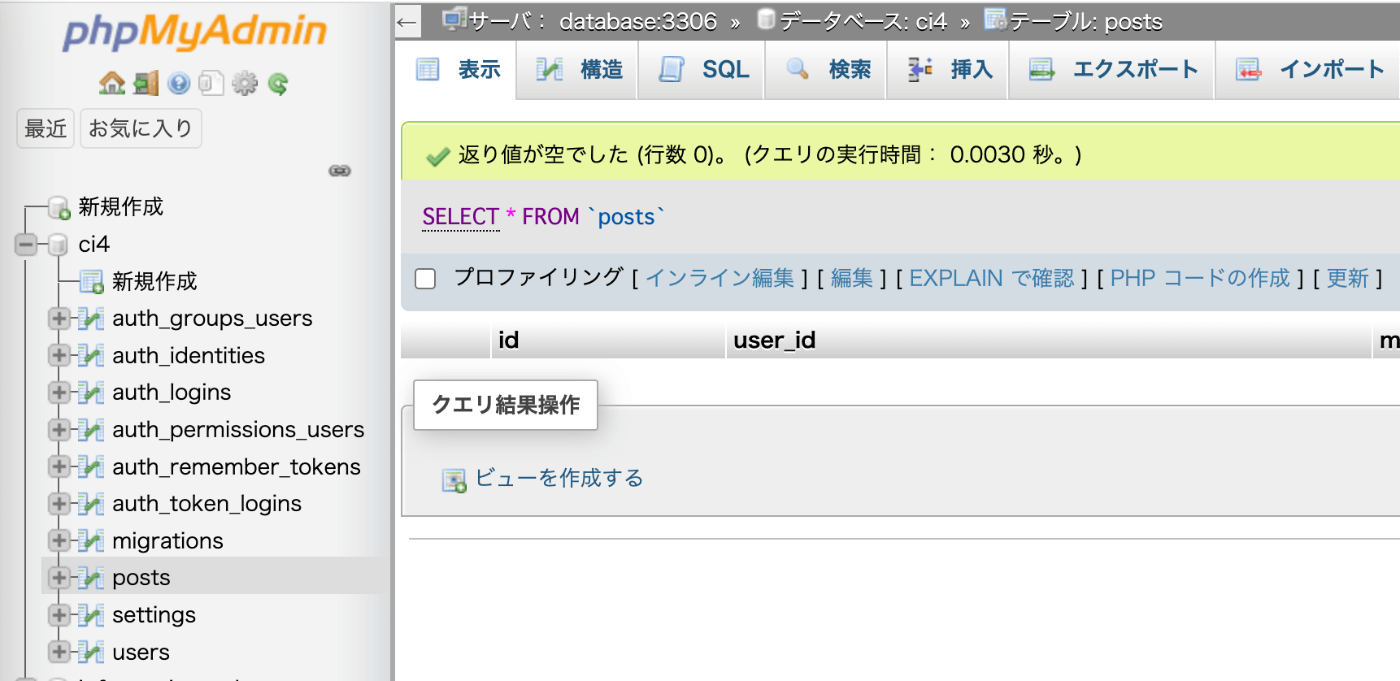Click the phpMyAdmin logo
This screenshot has height=681, width=1400.
194,32
